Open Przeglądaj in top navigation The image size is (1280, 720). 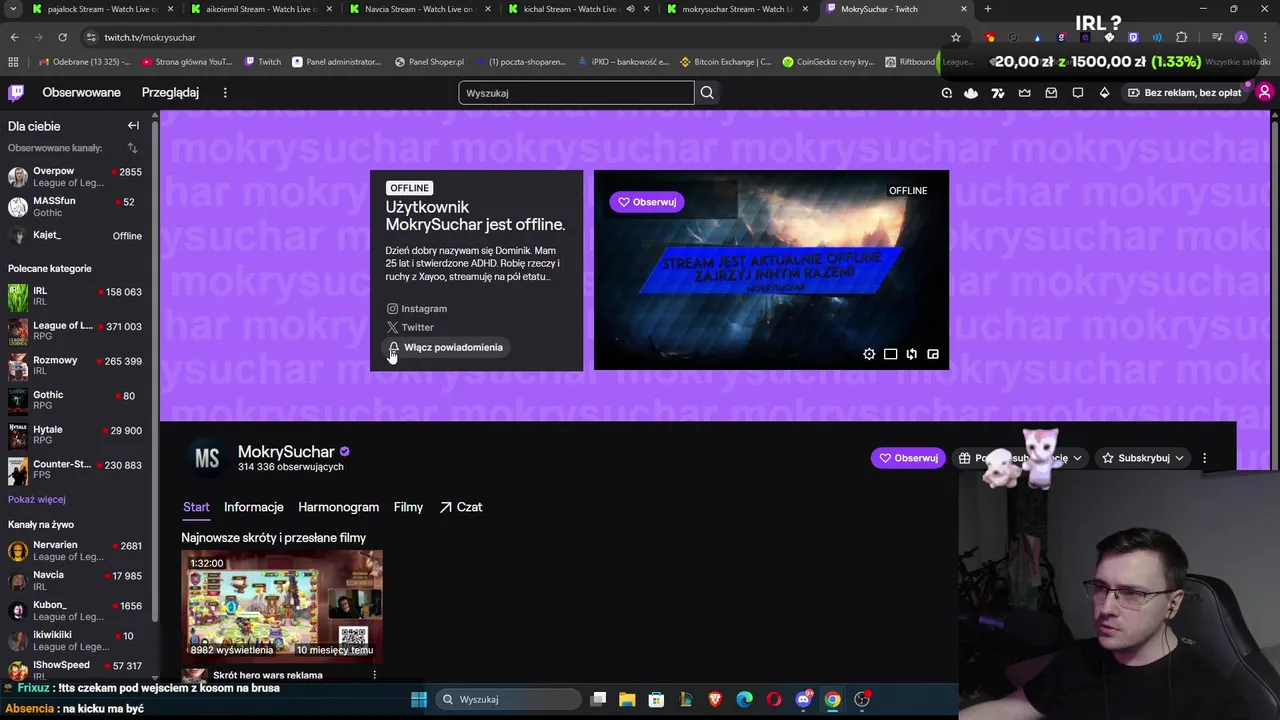(170, 92)
